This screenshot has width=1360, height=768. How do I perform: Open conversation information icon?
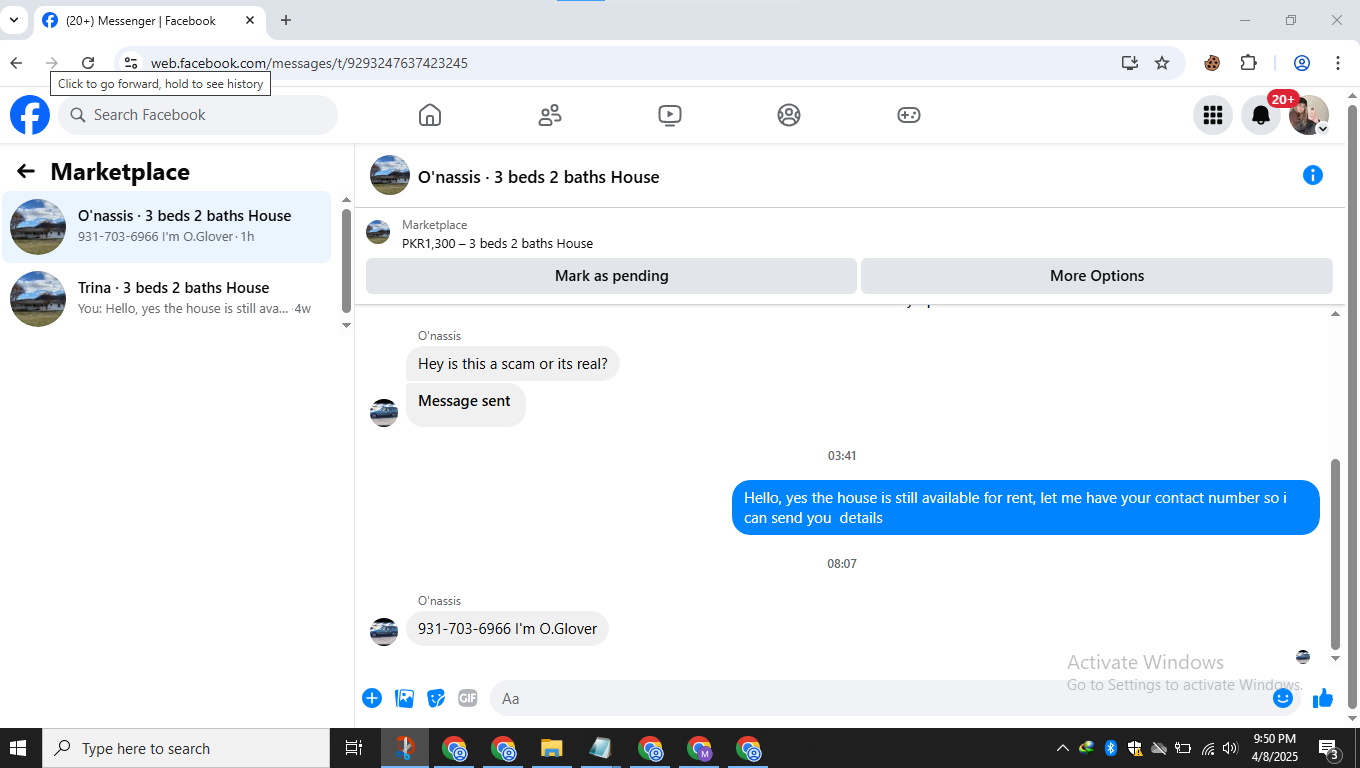click(x=1313, y=175)
